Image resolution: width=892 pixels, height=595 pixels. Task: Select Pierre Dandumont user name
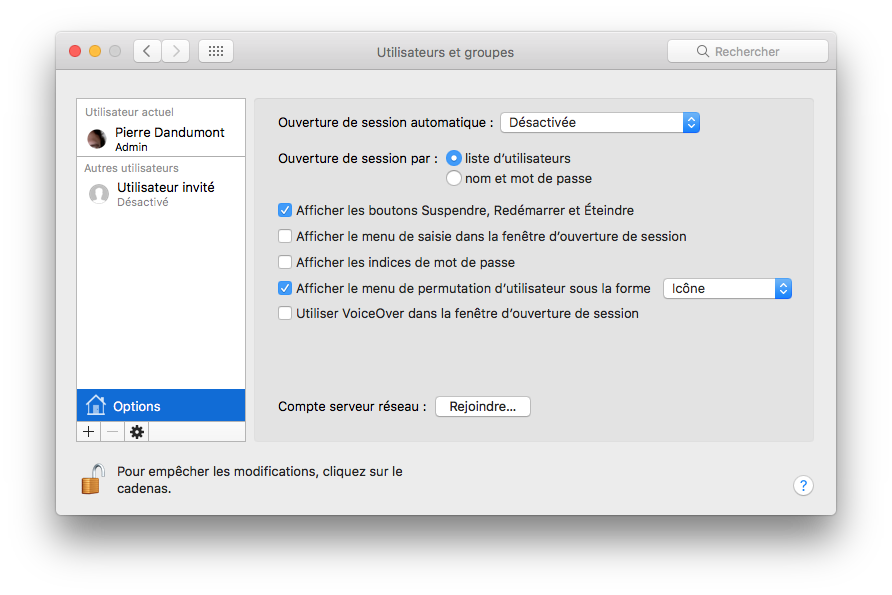point(170,133)
